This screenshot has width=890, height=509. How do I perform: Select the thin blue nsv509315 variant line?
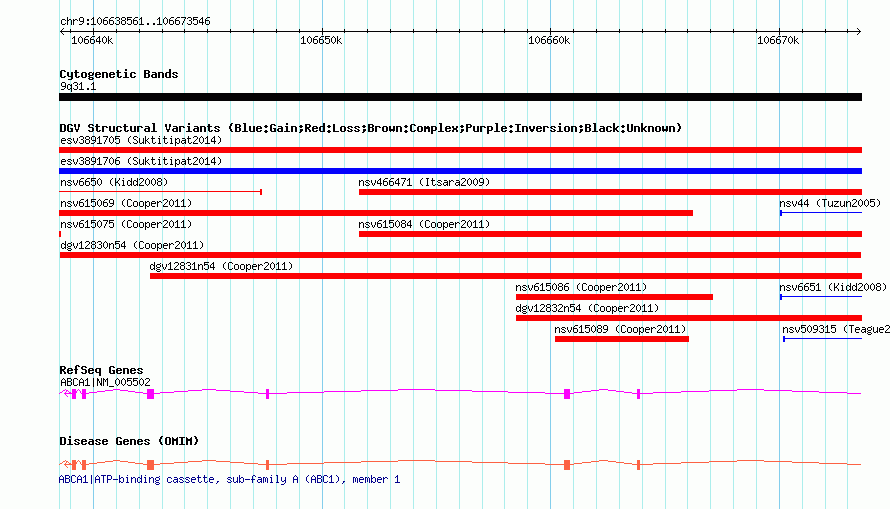coord(822,339)
